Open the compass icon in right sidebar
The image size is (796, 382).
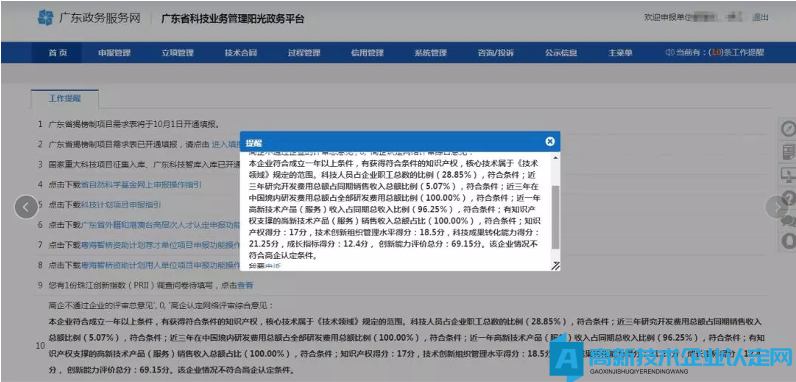coord(788,128)
